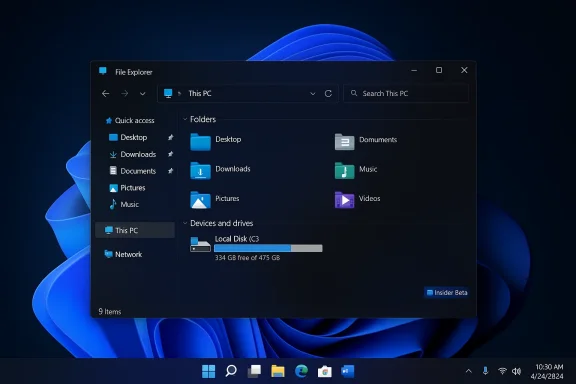The image size is (576, 384).
Task: Select the Downloads folder icon in Folders
Action: (x=200, y=171)
